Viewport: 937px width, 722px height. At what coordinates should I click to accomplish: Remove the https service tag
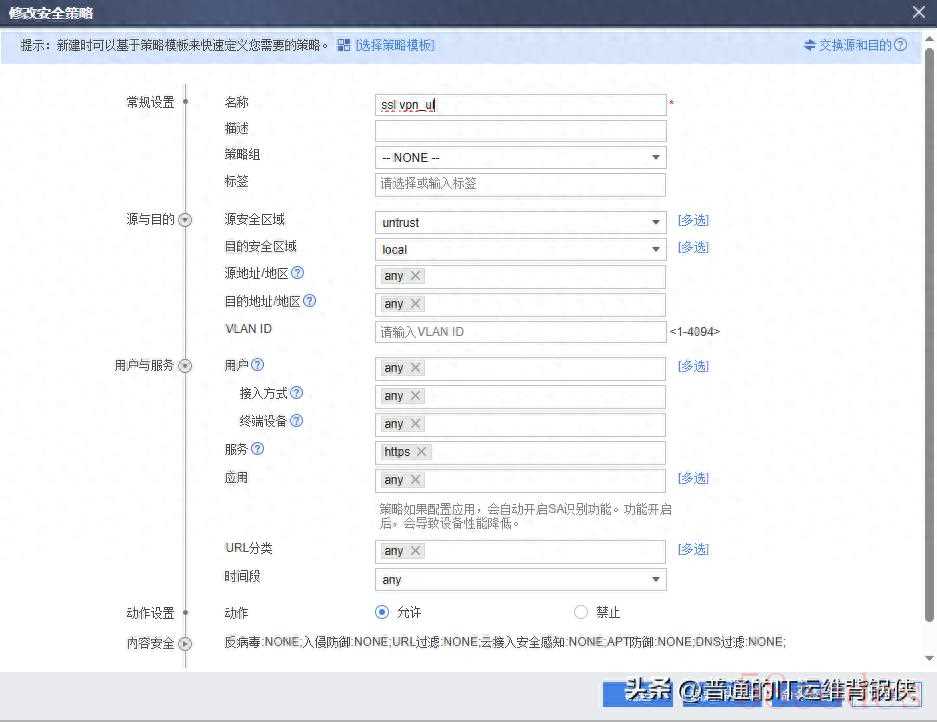[422, 452]
